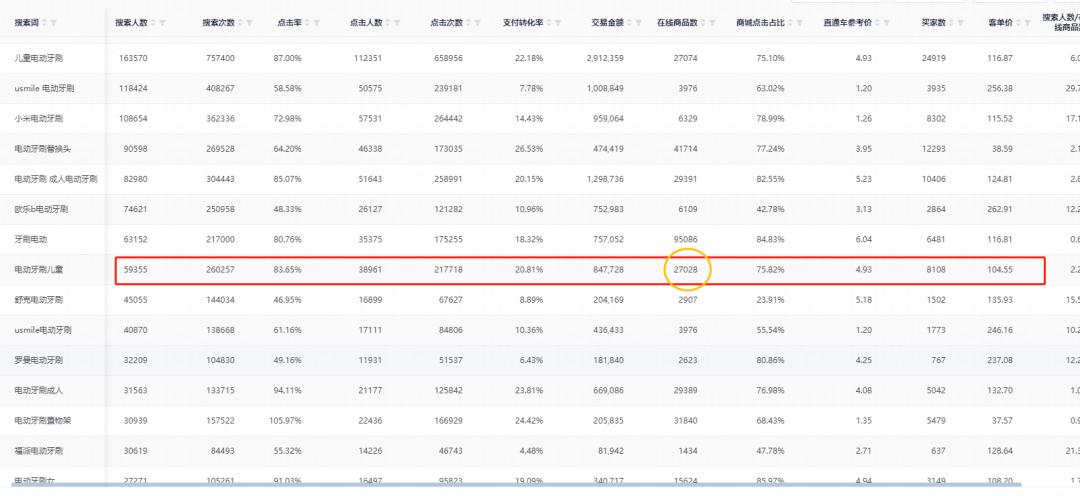Toggle sort arrows on 搜索次数 column

(240, 23)
